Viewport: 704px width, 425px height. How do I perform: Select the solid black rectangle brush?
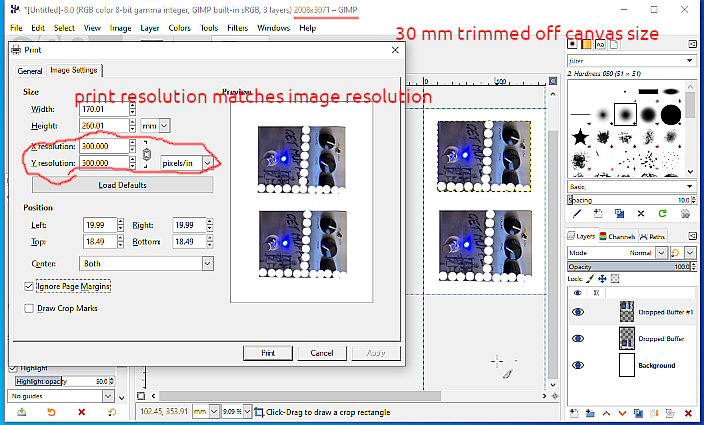coord(648,92)
